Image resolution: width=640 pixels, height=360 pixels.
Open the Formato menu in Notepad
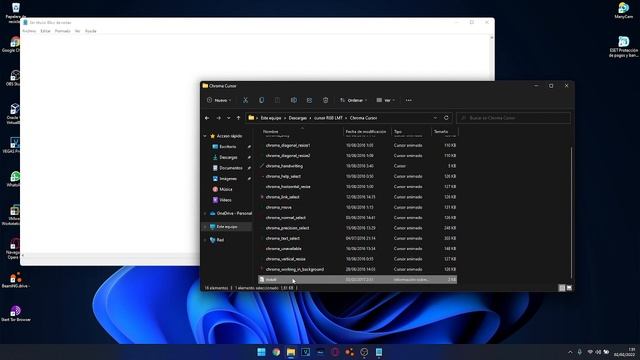[x=62, y=31]
